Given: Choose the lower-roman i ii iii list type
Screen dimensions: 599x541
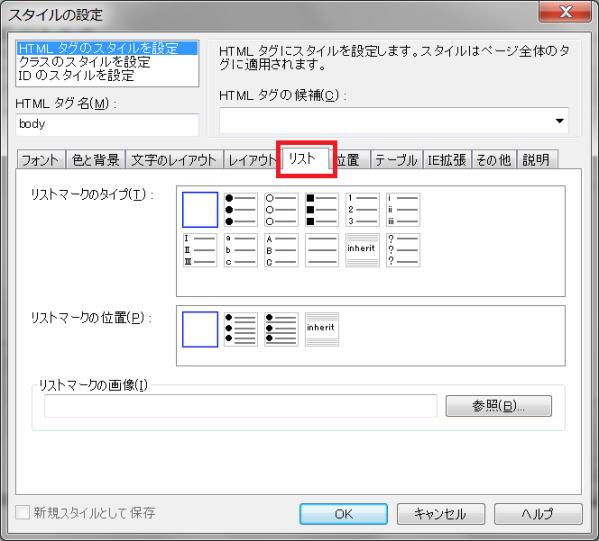Looking at the screenshot, I should coord(403,210).
